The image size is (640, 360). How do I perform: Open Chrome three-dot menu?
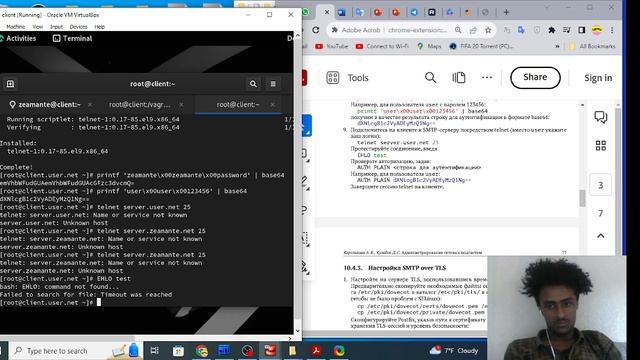pos(612,30)
